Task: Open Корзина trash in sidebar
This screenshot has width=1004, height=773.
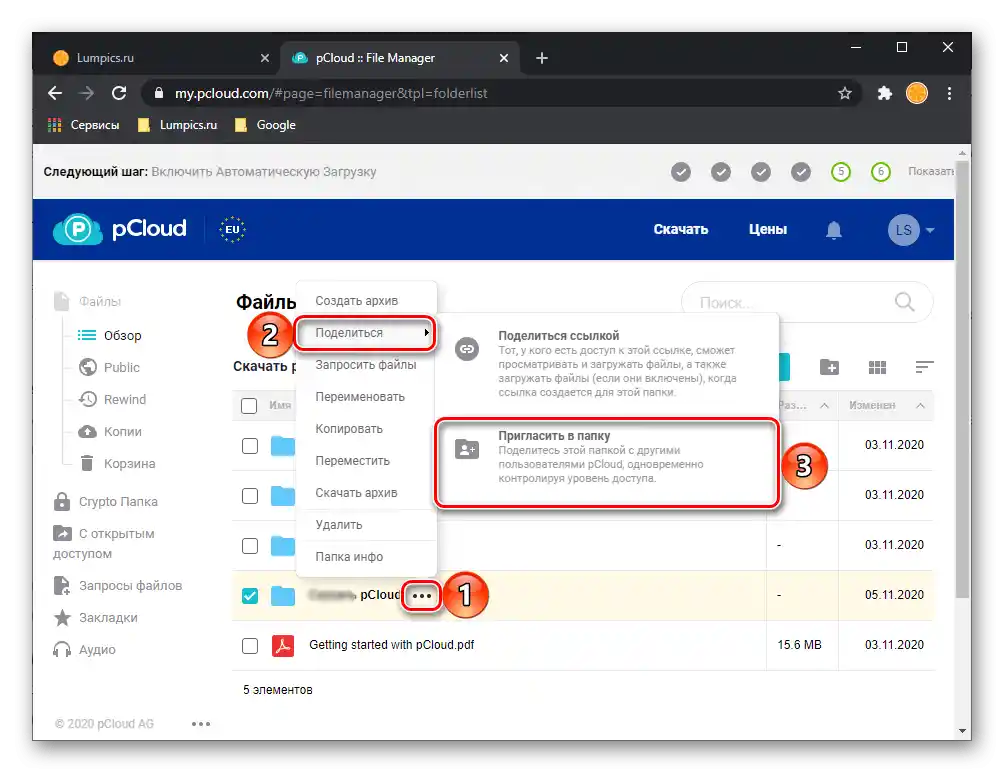Action: [117, 464]
